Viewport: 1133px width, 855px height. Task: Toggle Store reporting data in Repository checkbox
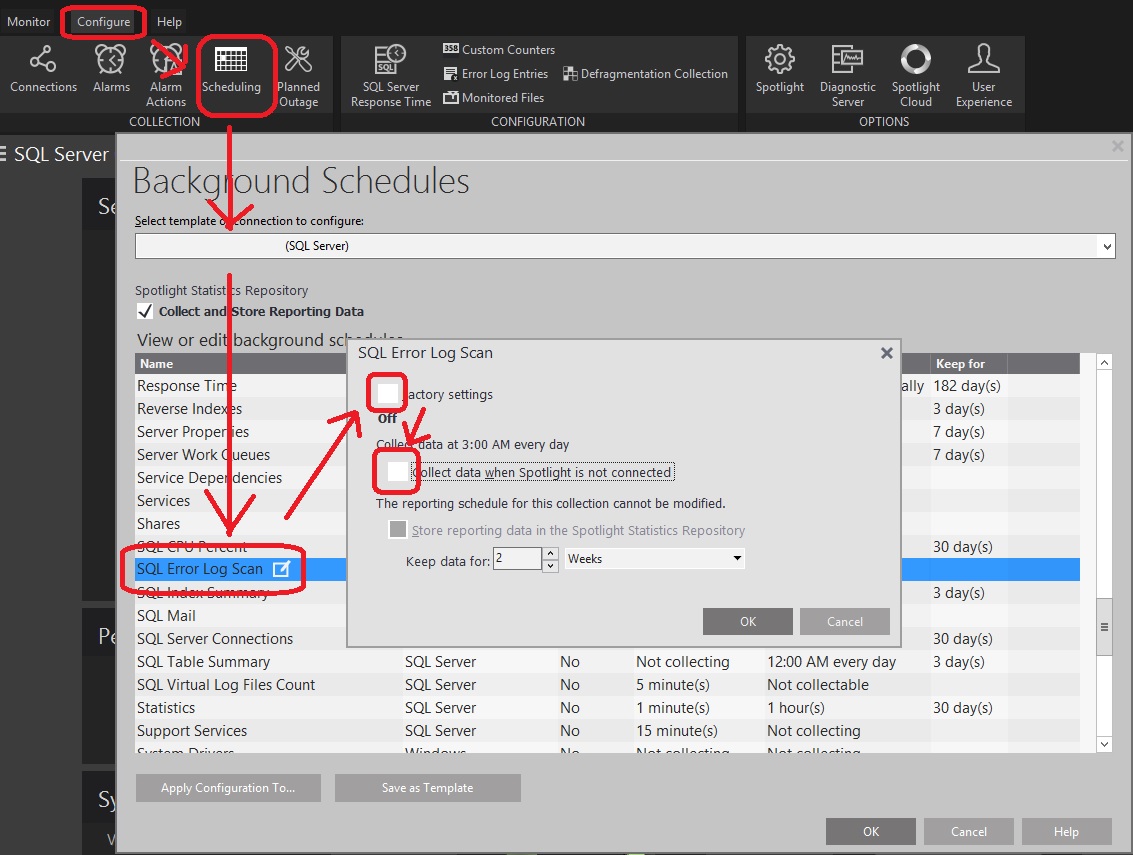(397, 529)
